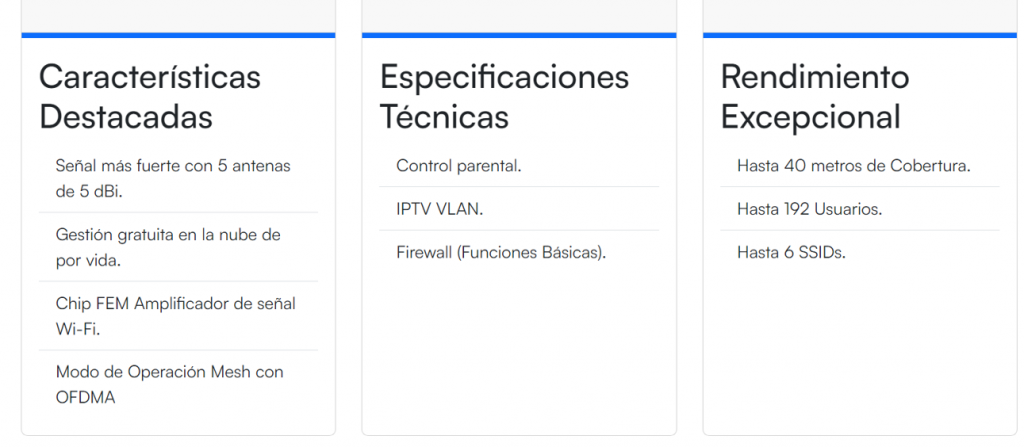
Task: Click the Especificaciones Técnicas heading
Action: click(504, 97)
